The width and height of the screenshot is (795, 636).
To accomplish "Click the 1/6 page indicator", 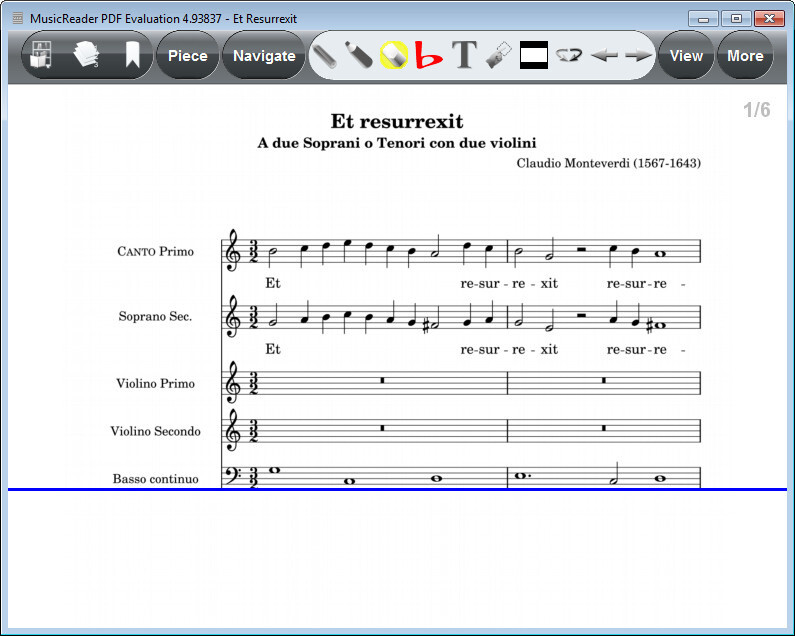I will pos(756,110).
